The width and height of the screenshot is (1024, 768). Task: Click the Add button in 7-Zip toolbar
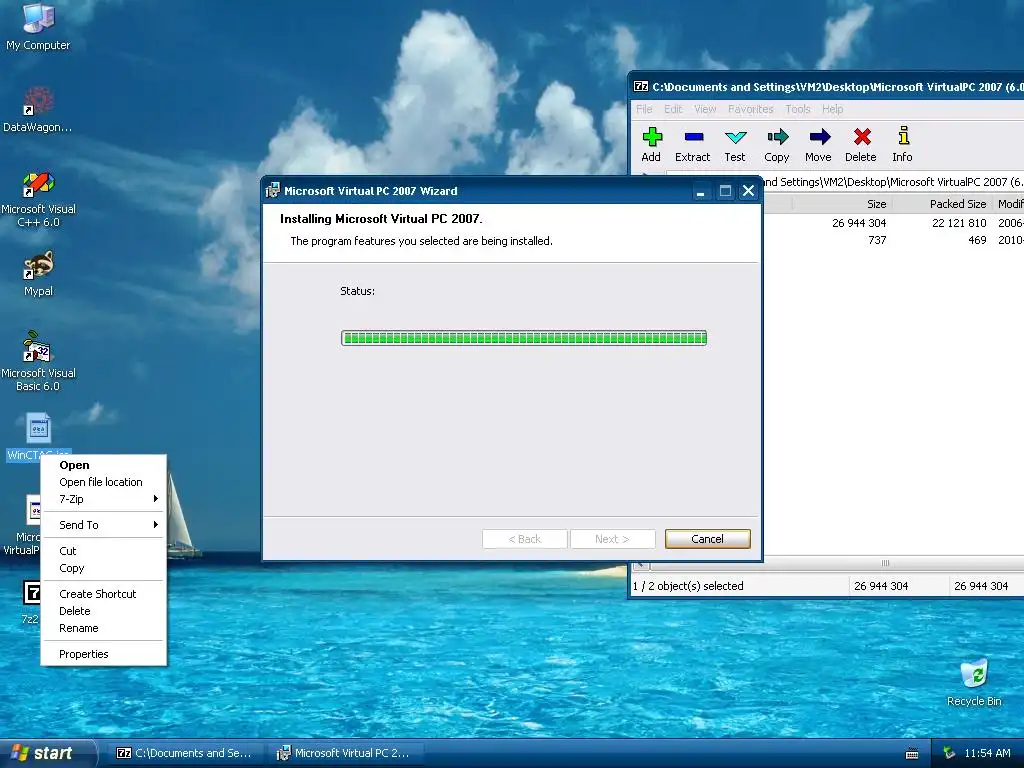[651, 144]
